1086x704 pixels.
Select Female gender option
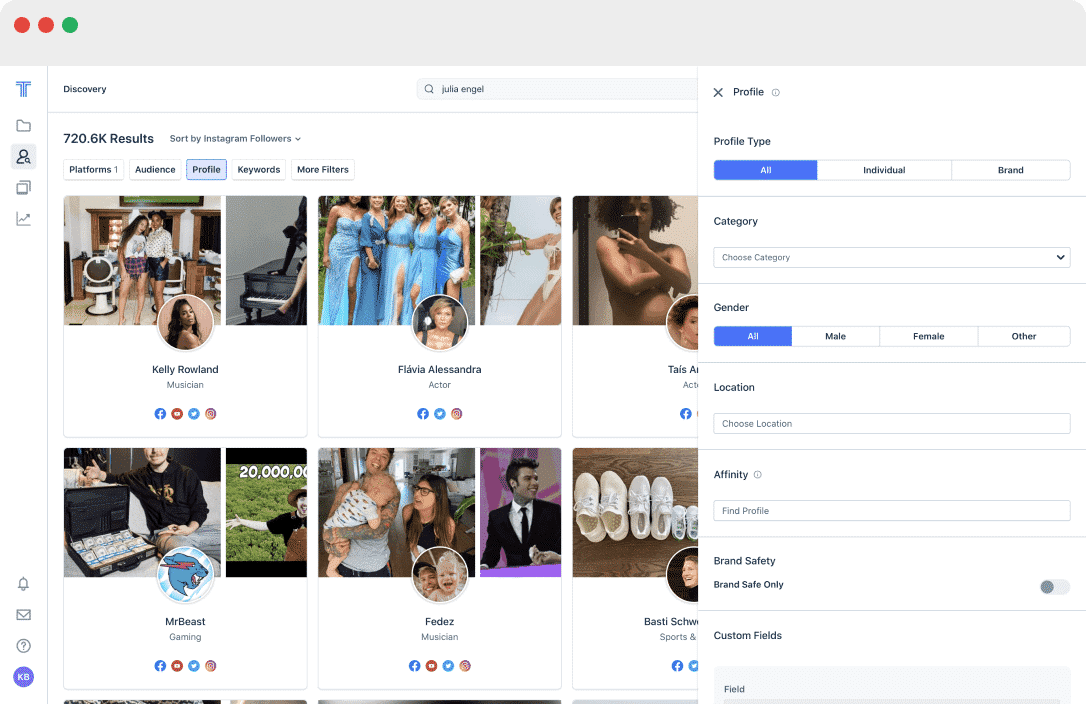[928, 336]
